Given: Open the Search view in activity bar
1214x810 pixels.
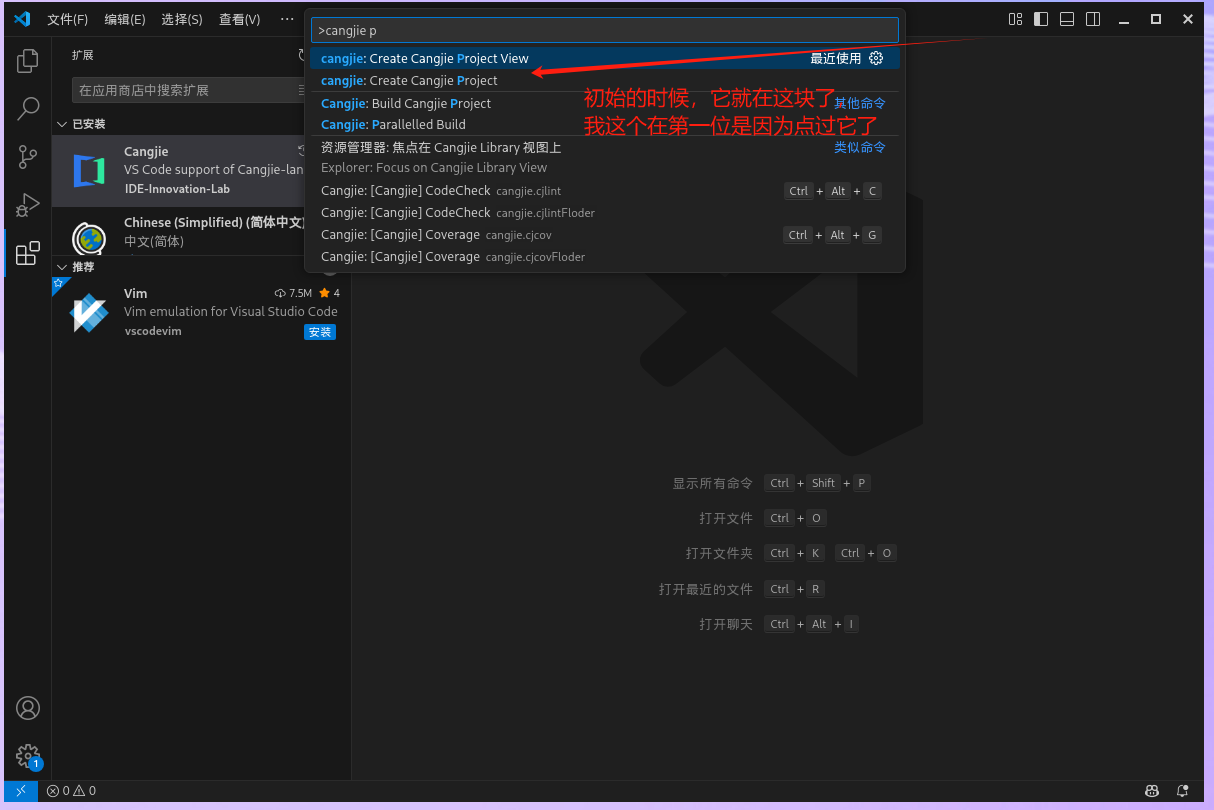Looking at the screenshot, I should click(x=28, y=109).
